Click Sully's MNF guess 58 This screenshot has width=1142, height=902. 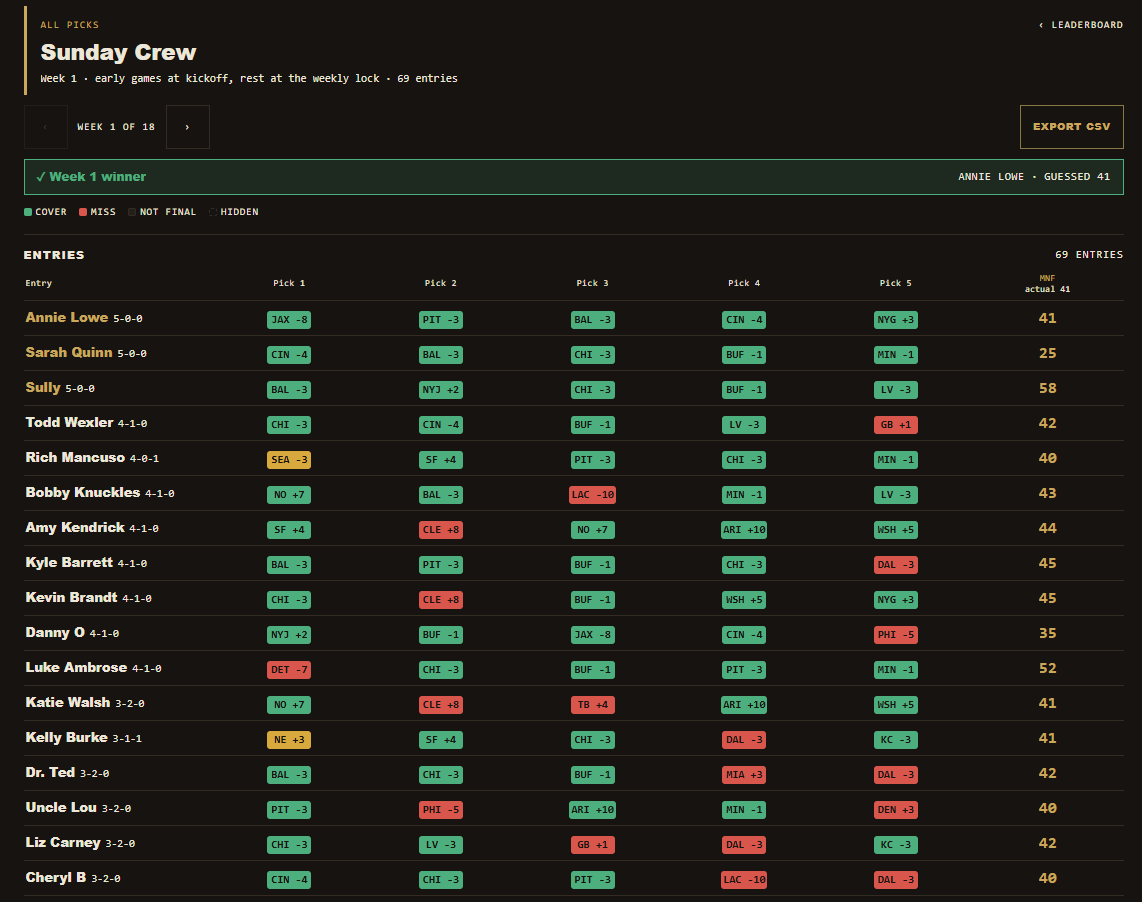tap(1047, 388)
